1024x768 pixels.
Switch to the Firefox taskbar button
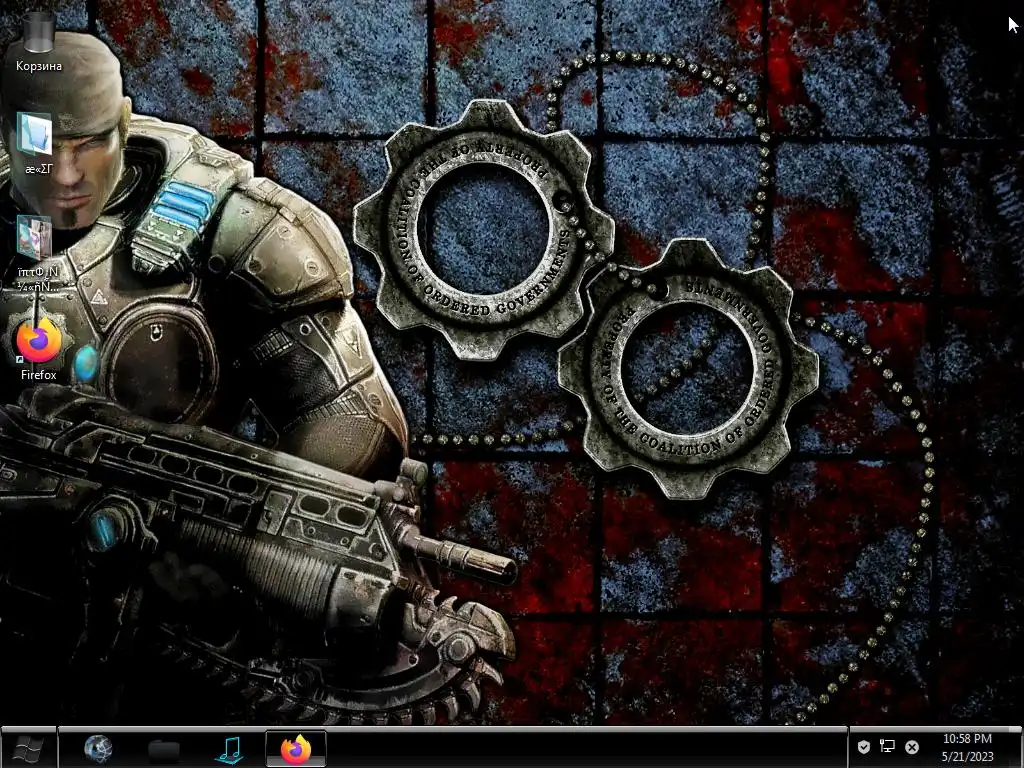click(296, 749)
